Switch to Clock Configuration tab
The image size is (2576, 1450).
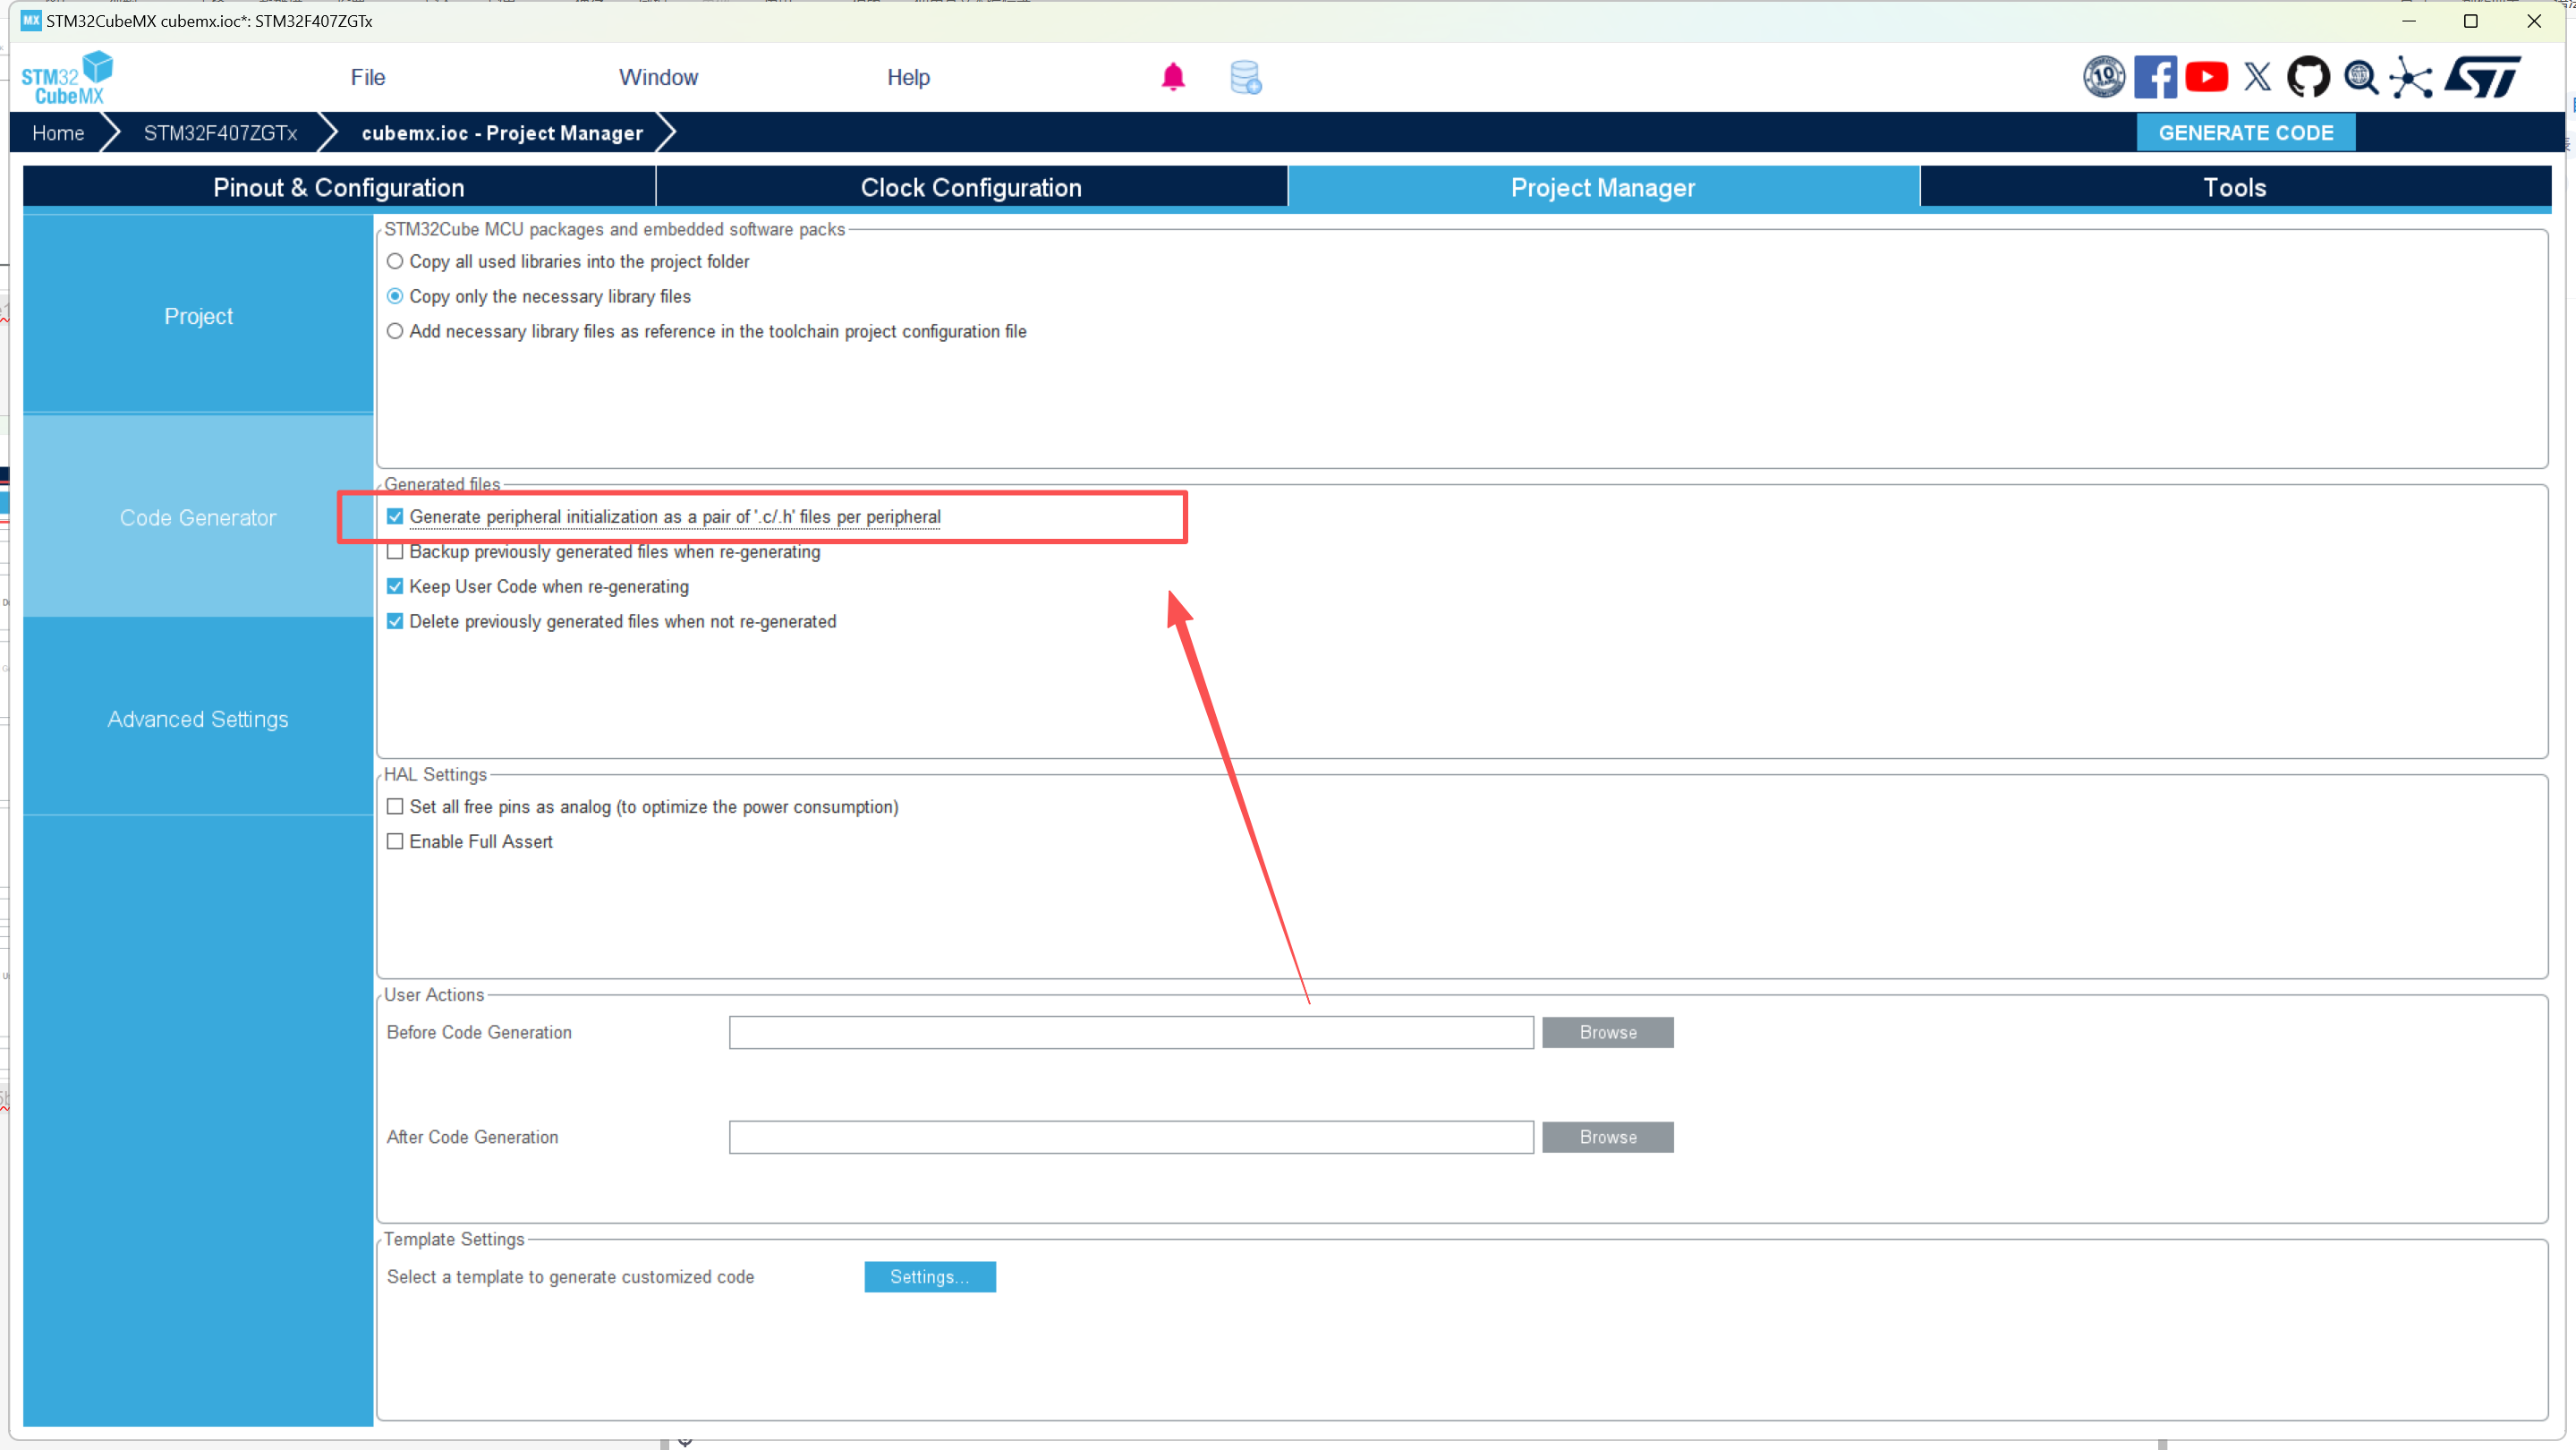(970, 188)
